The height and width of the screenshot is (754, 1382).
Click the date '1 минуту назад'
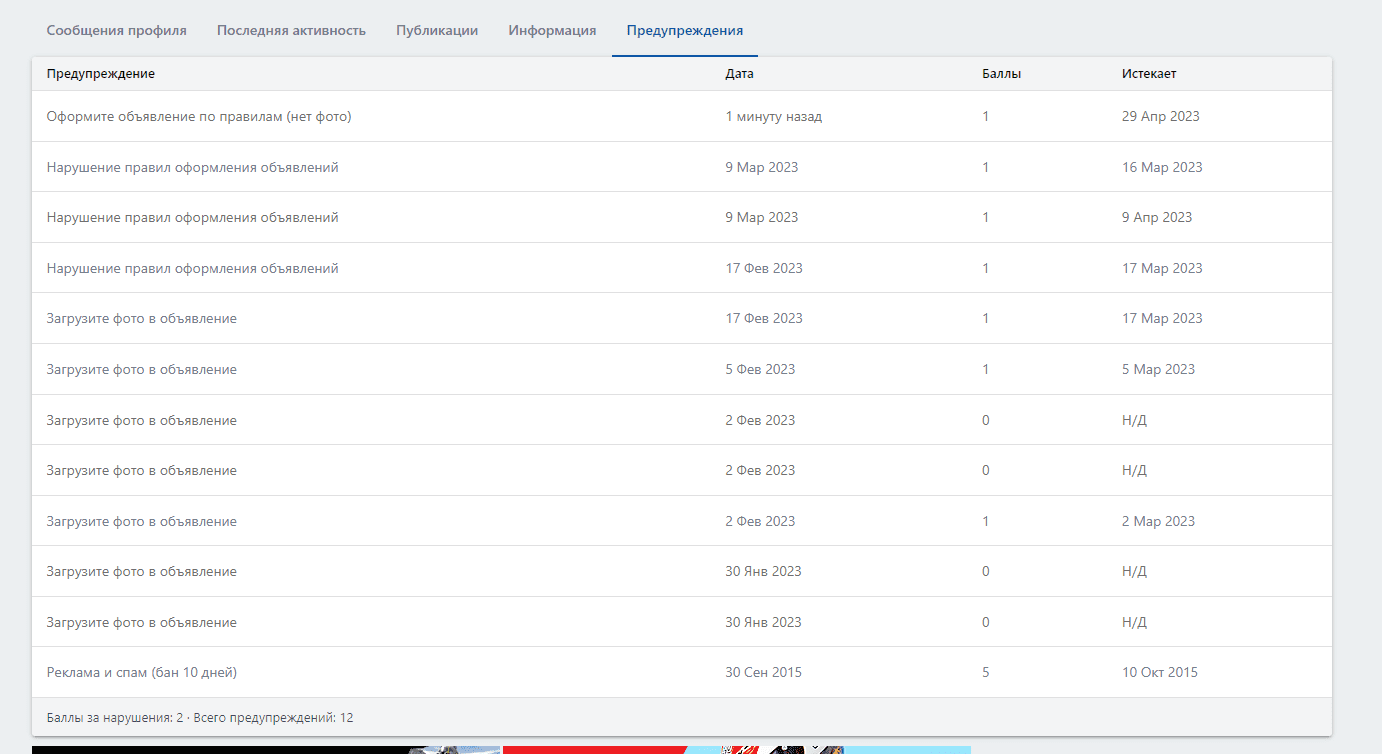774,116
